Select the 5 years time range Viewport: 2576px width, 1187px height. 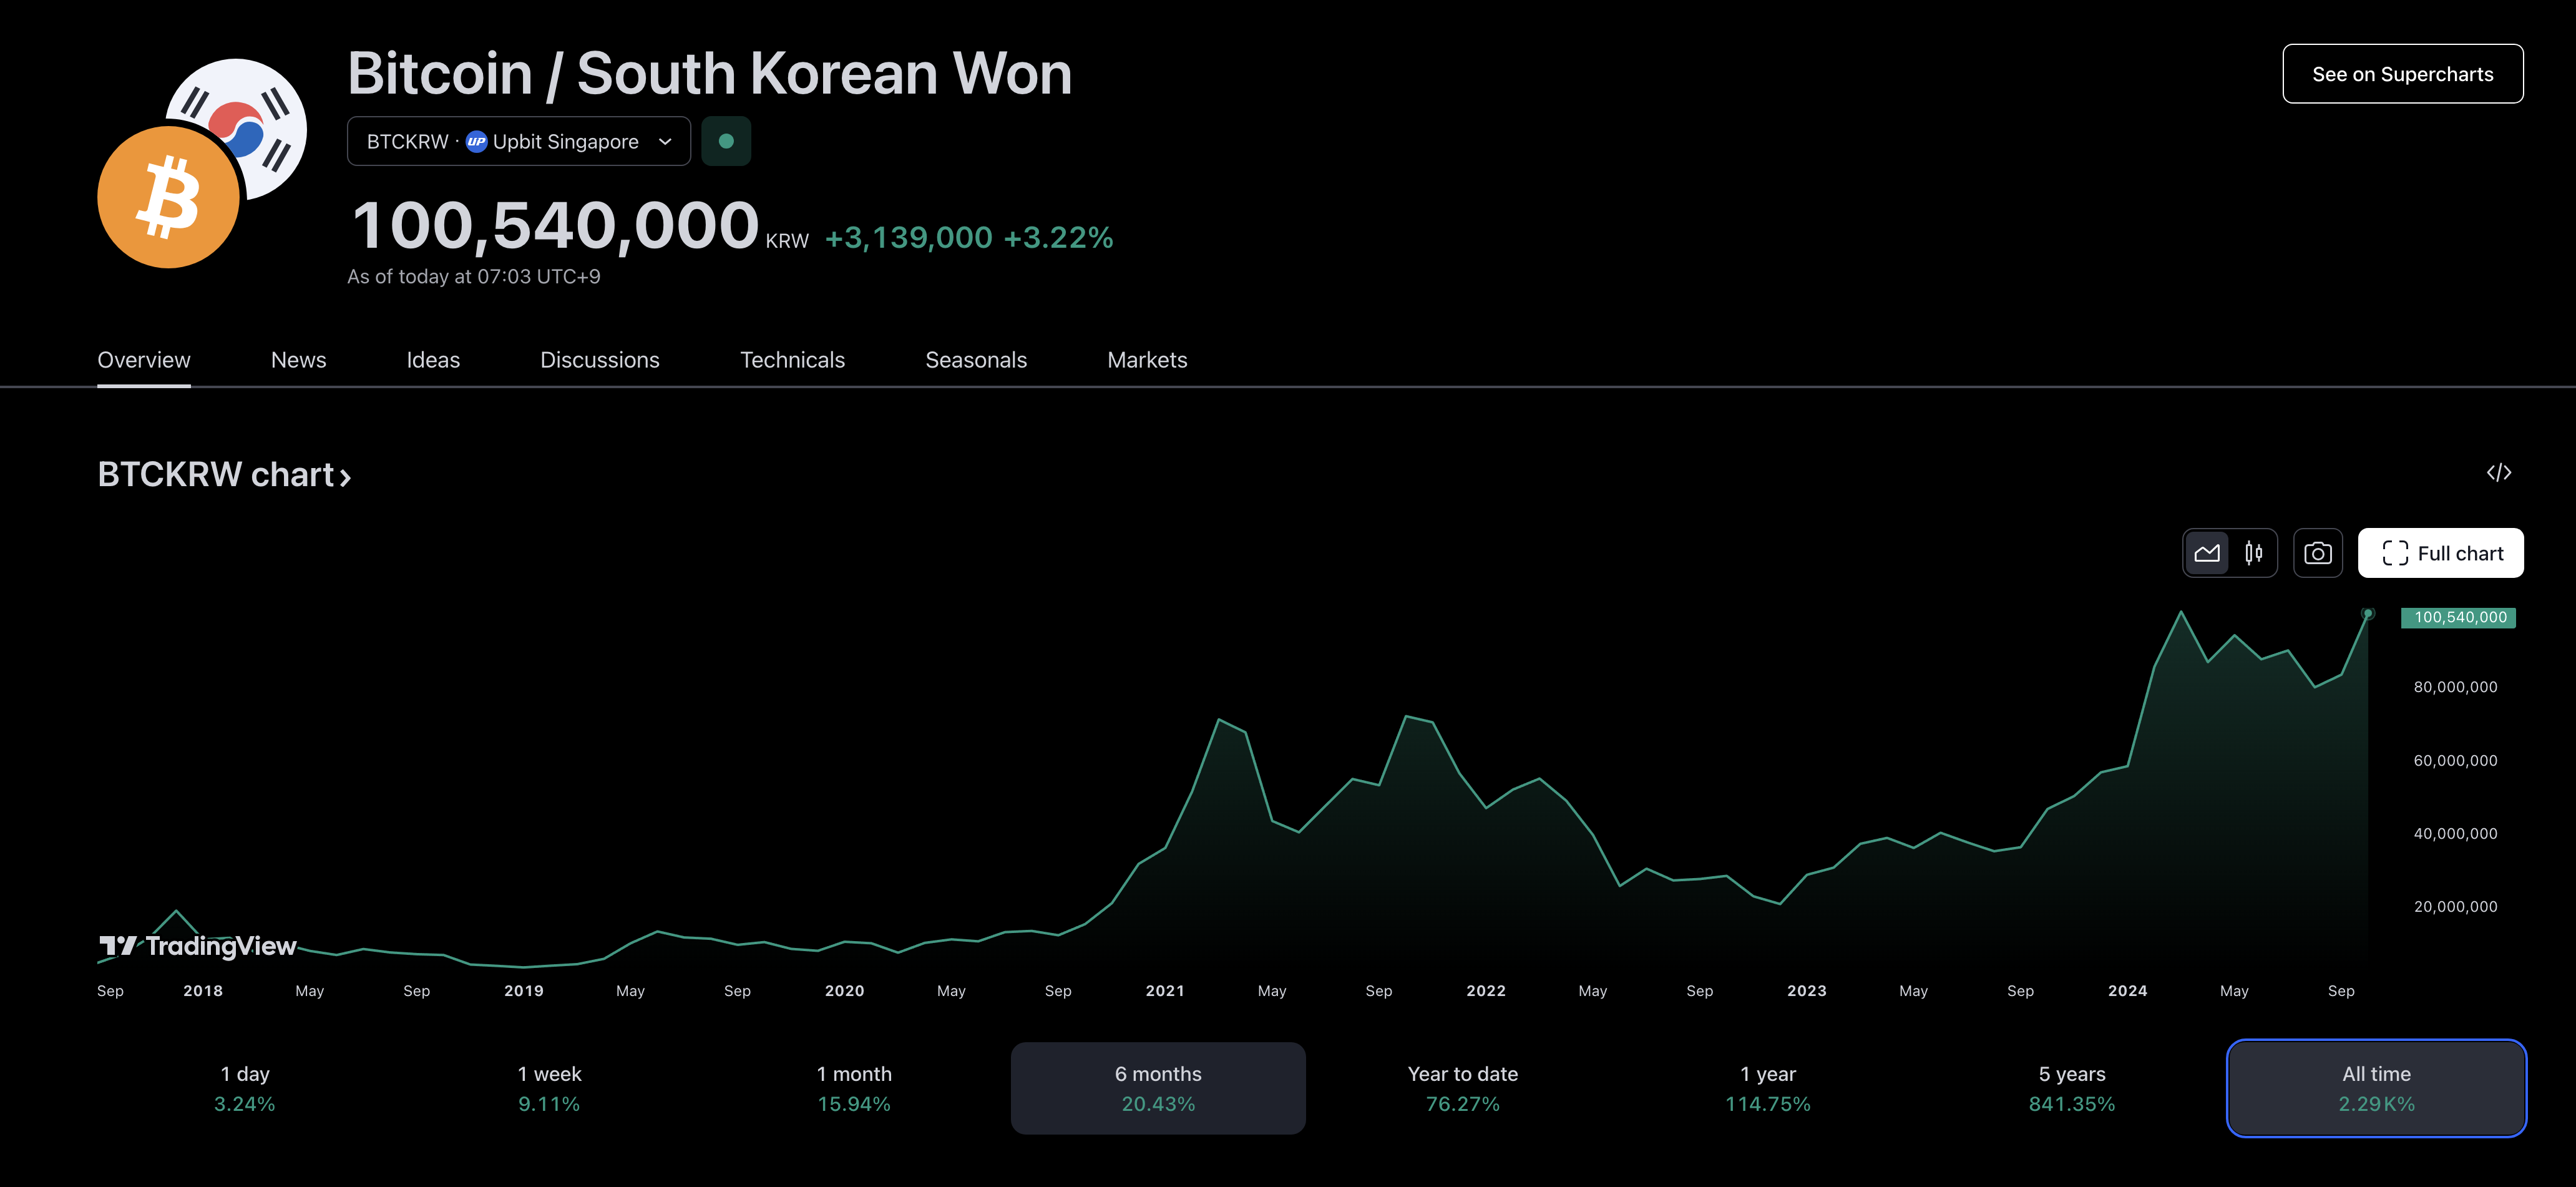(2071, 1088)
